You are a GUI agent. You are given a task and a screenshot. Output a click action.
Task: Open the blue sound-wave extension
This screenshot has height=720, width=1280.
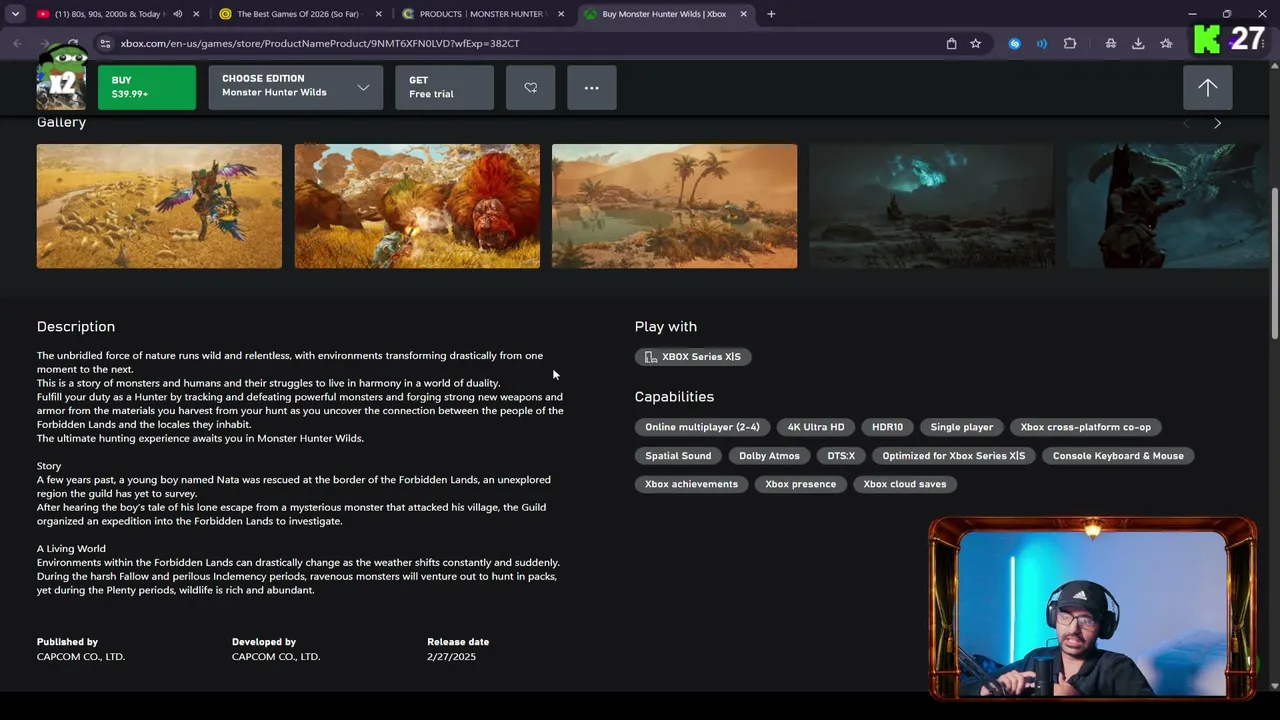click(x=1042, y=43)
